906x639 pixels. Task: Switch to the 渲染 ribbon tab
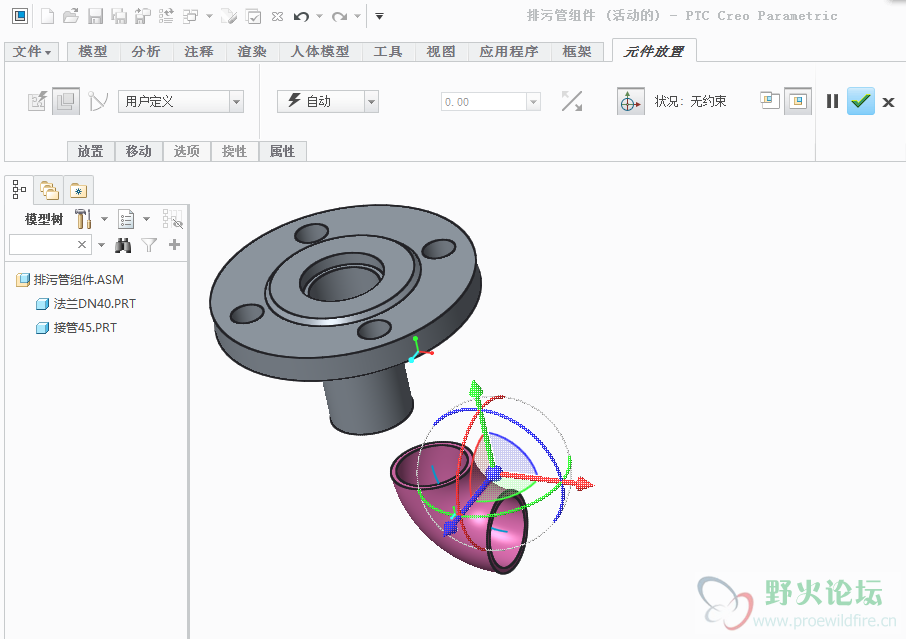coord(252,51)
